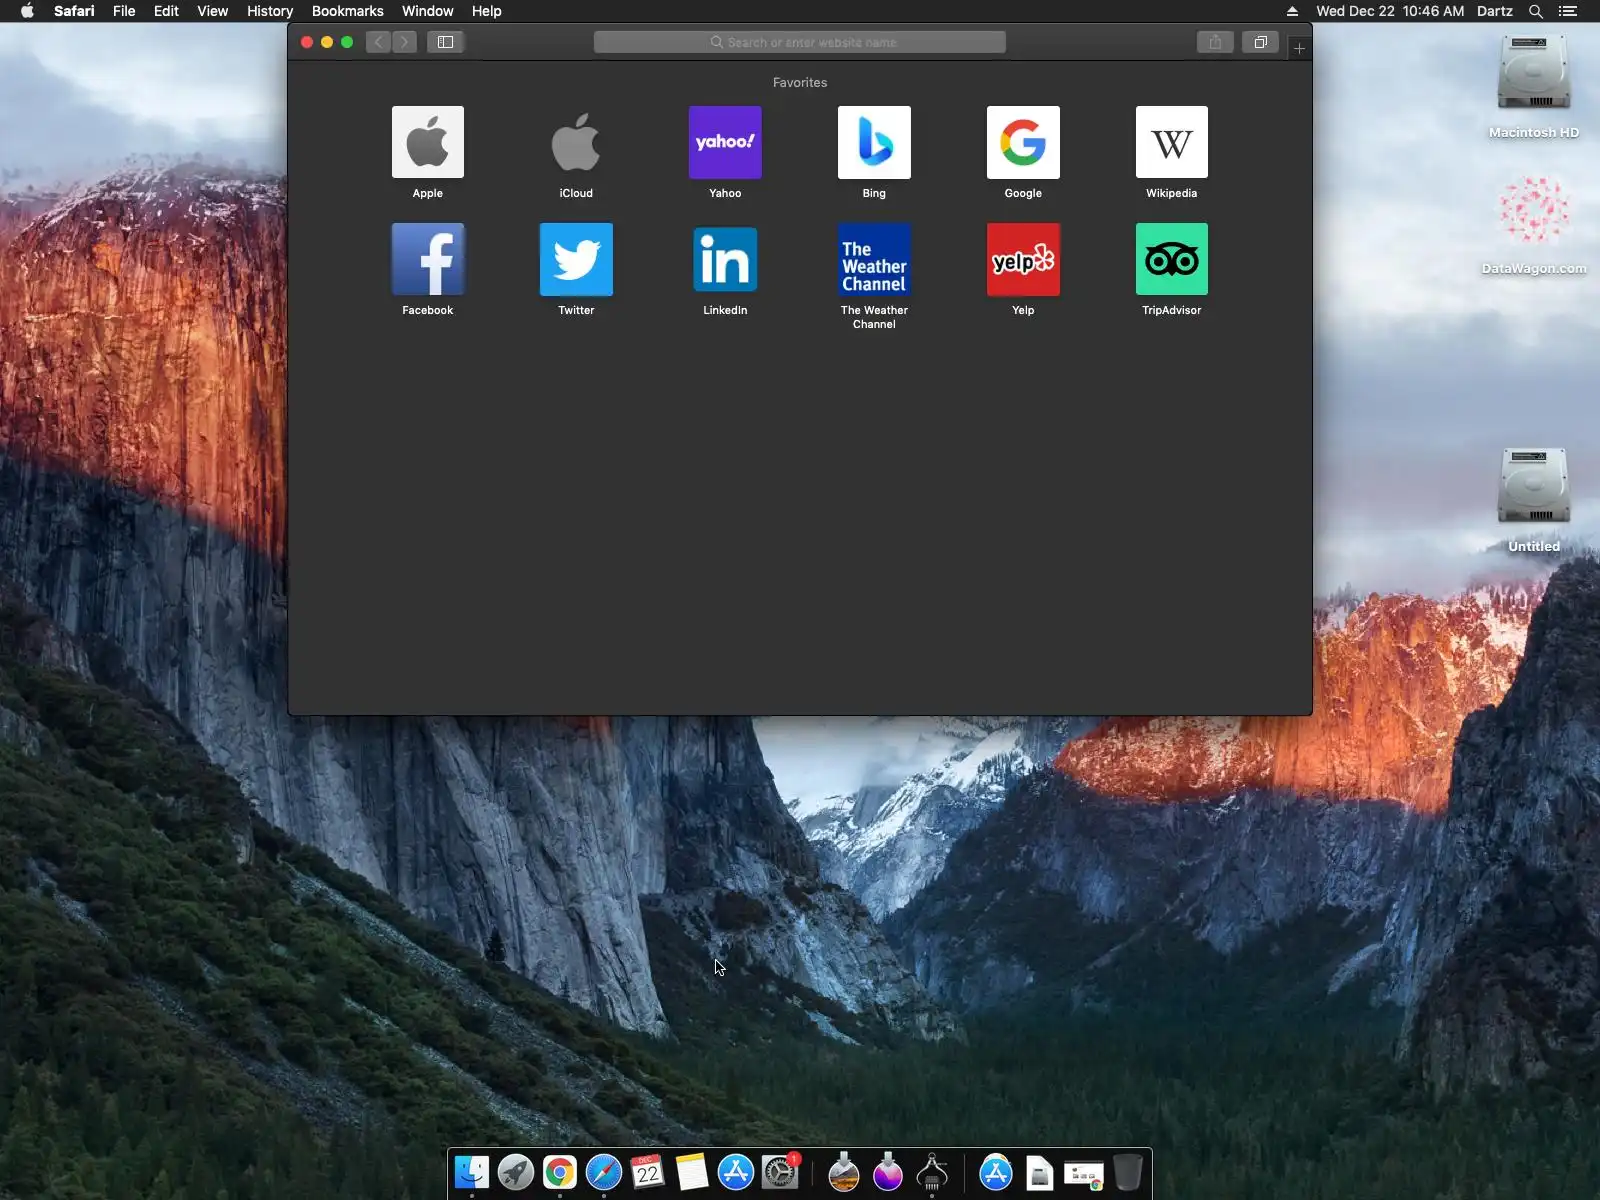Open the Yahoo favorite

[725, 142]
